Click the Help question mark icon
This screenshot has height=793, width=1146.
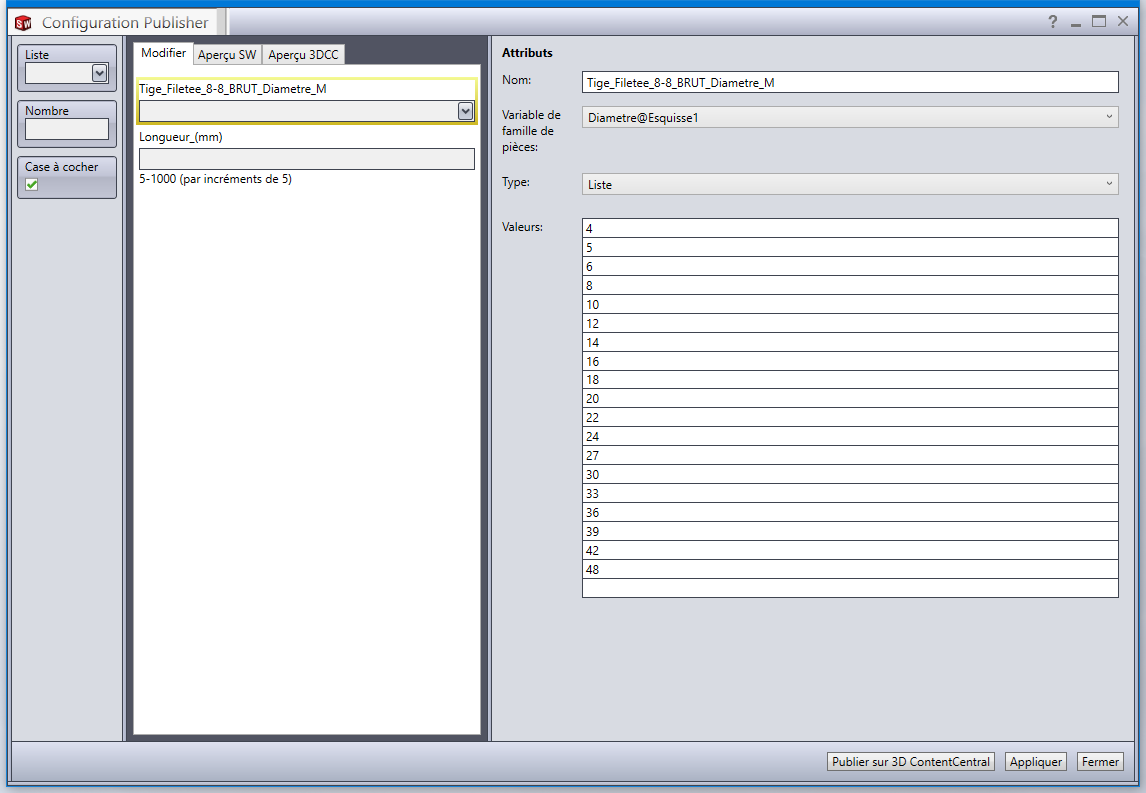(x=1052, y=22)
